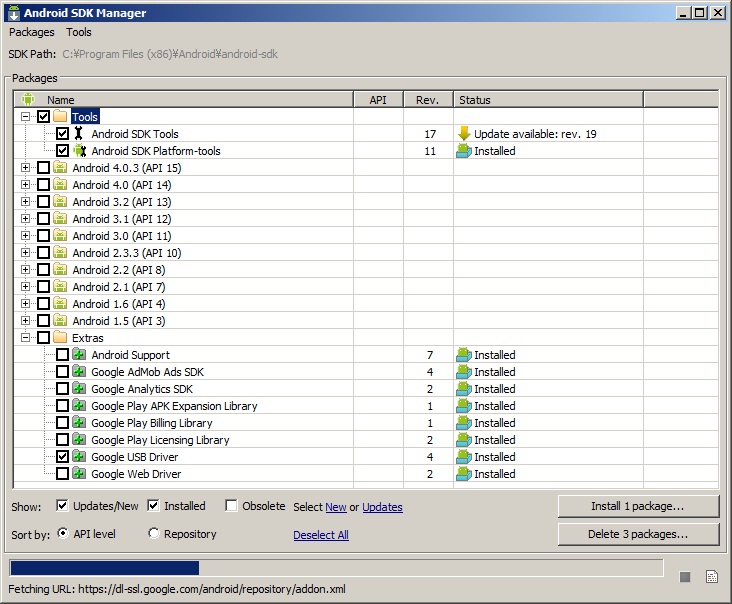Click the Name column header

(x=184, y=99)
